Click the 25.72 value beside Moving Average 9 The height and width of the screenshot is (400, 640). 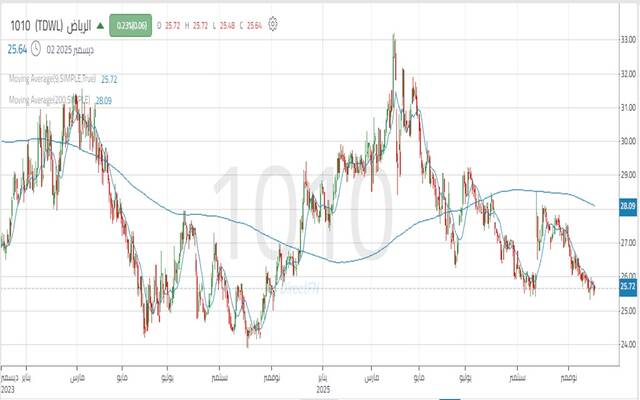click(x=112, y=77)
